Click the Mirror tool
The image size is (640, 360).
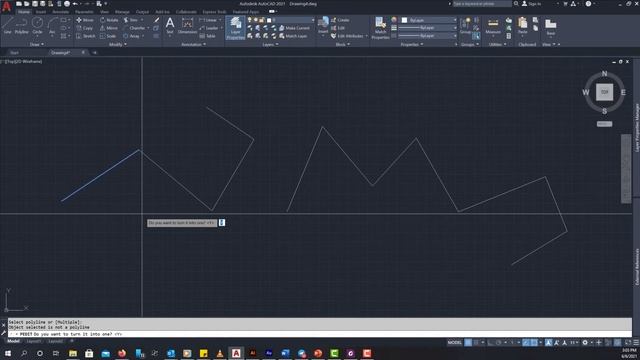(109, 28)
